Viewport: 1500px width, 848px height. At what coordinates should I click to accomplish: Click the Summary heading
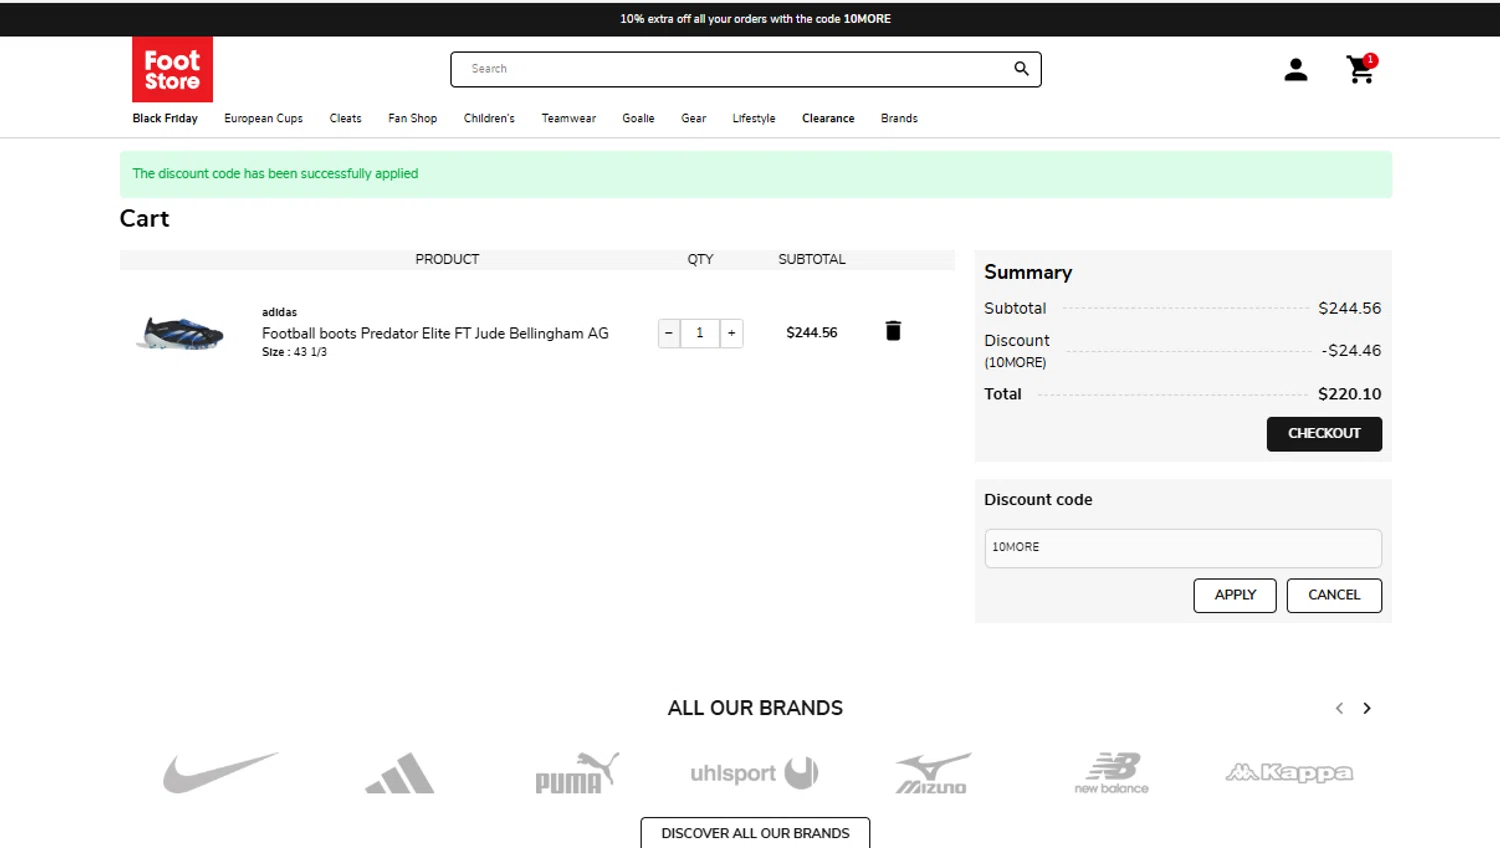pyautogui.click(x=1028, y=272)
